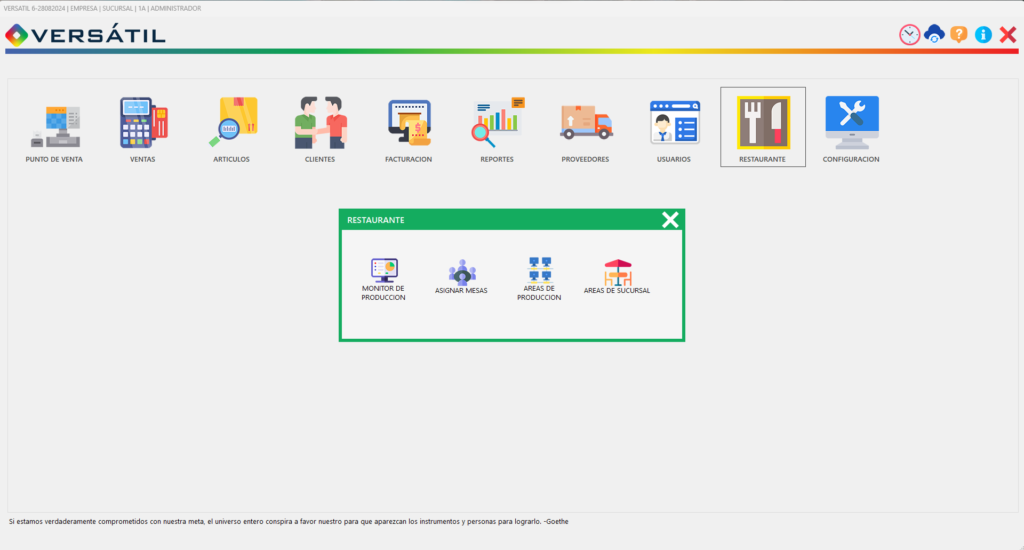The height and width of the screenshot is (550, 1024).
Task: Click the blue info icon
Action: 984,35
